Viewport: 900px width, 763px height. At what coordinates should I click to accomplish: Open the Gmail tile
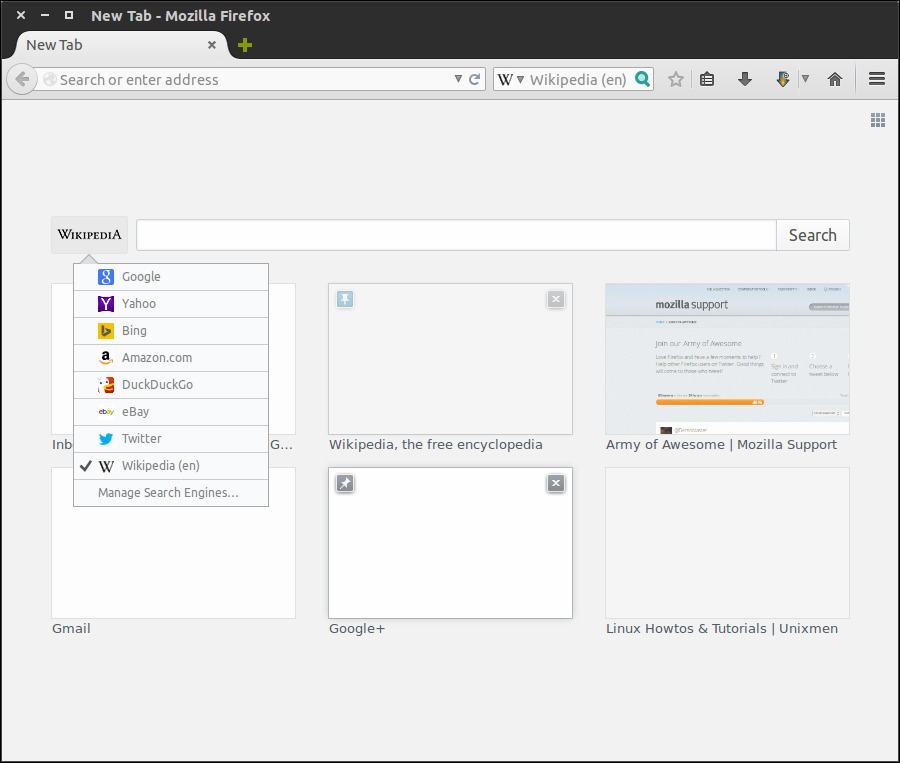[x=173, y=543]
